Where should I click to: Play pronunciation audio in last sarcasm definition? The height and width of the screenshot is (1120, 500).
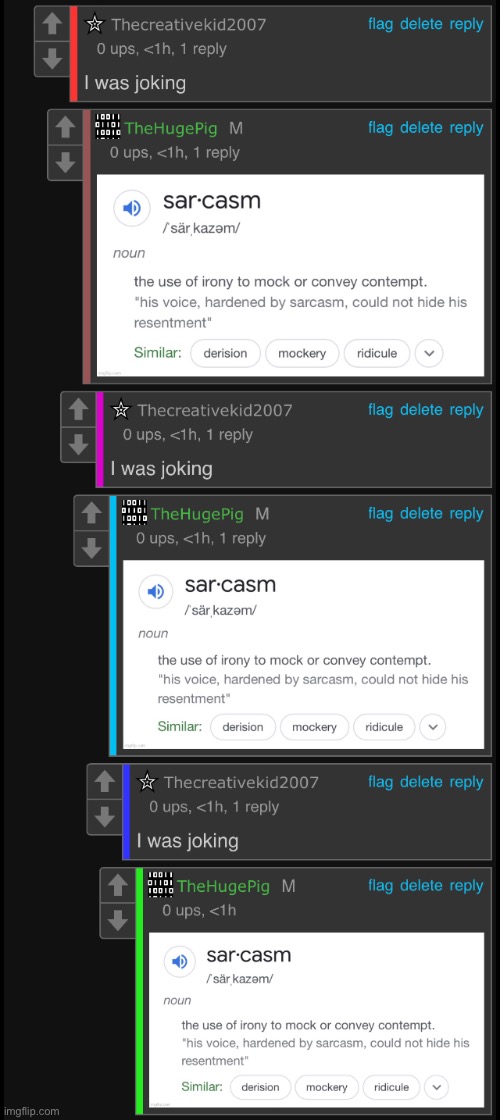pos(179,962)
